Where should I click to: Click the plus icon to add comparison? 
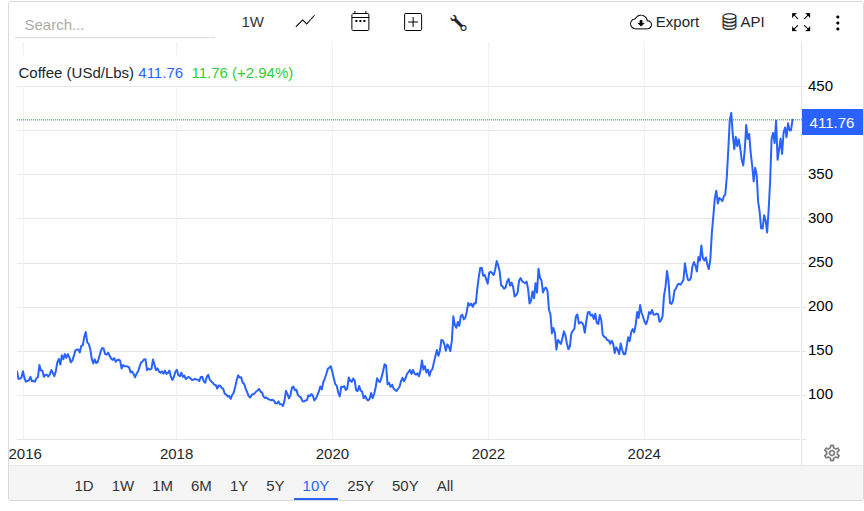click(x=412, y=22)
